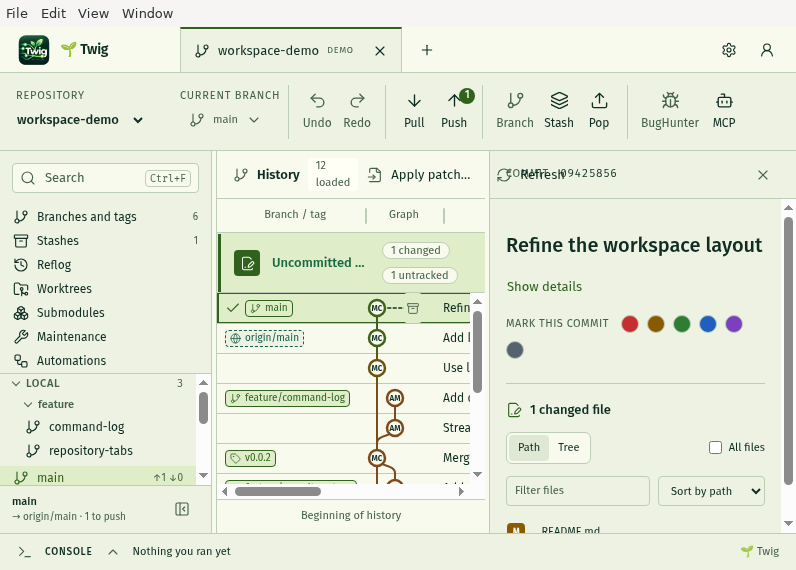This screenshot has width=796, height=570.
Task: Click the 1 untracked badge
Action: click(x=419, y=275)
